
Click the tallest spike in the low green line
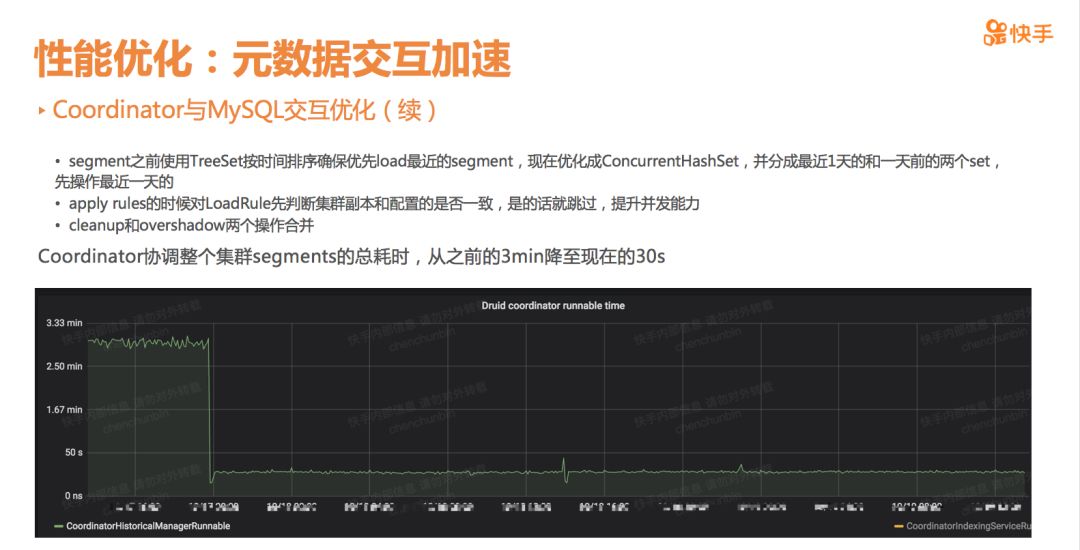click(564, 465)
